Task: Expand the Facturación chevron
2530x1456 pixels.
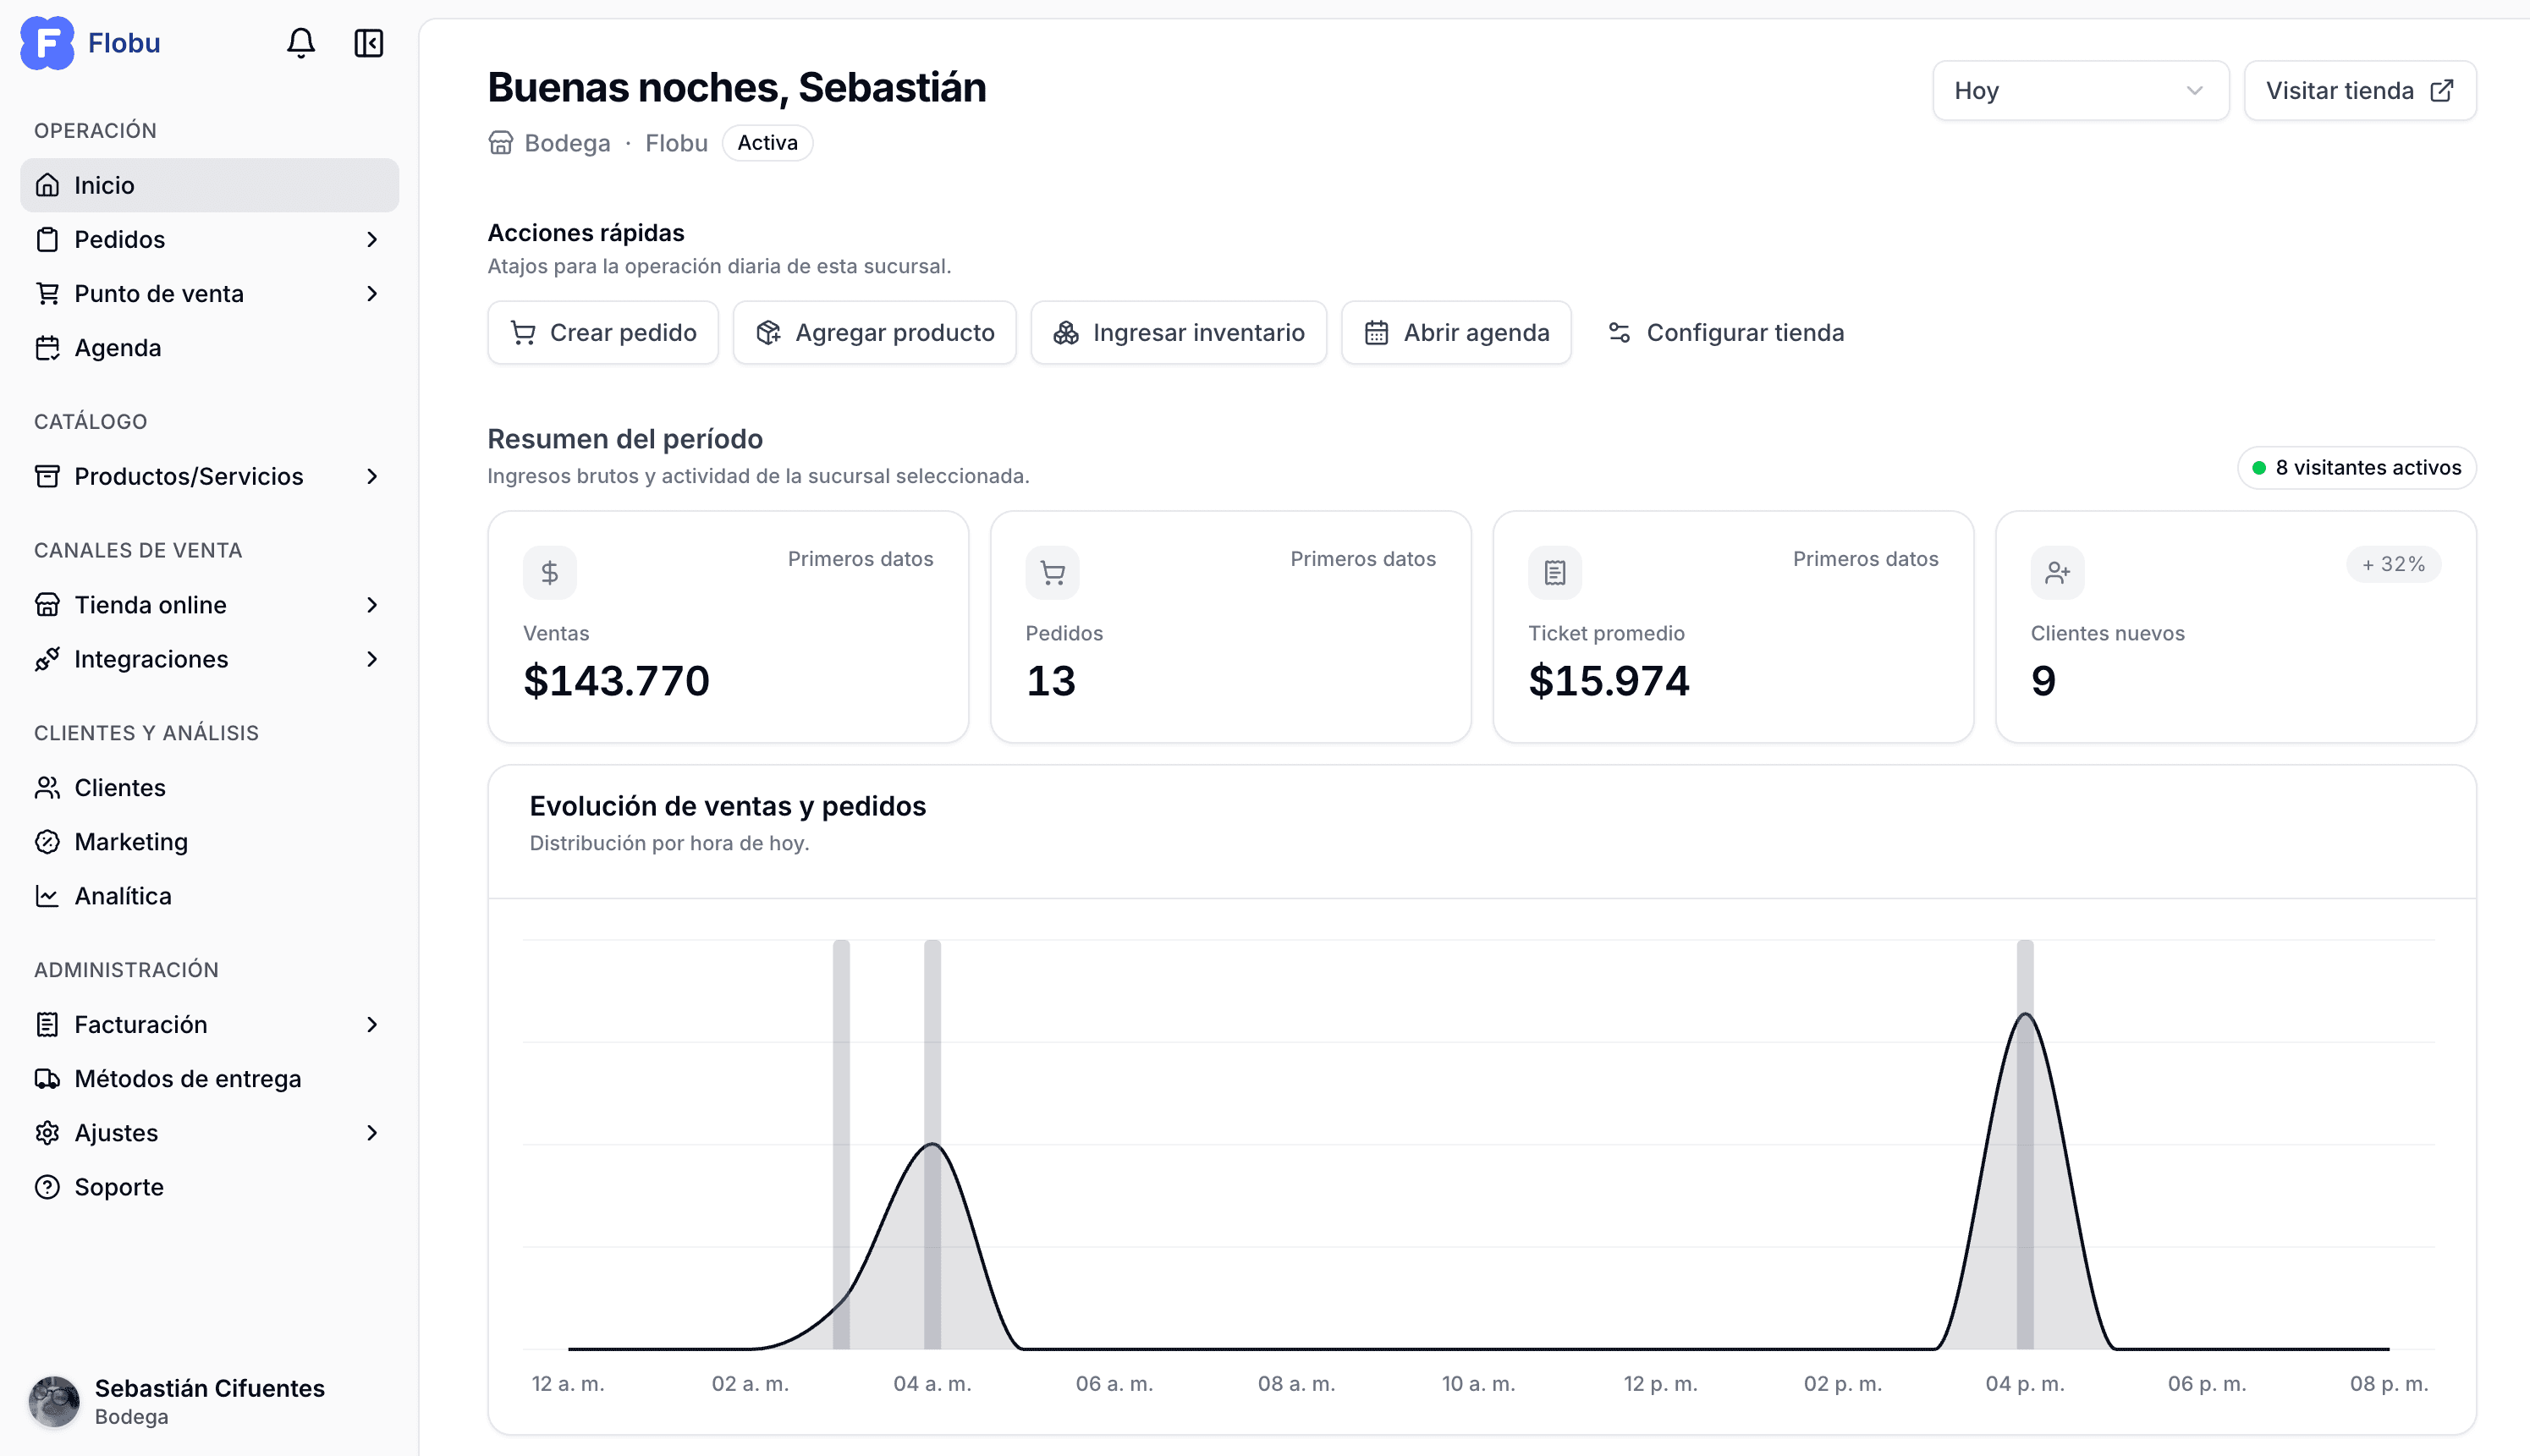Action: coord(372,1025)
